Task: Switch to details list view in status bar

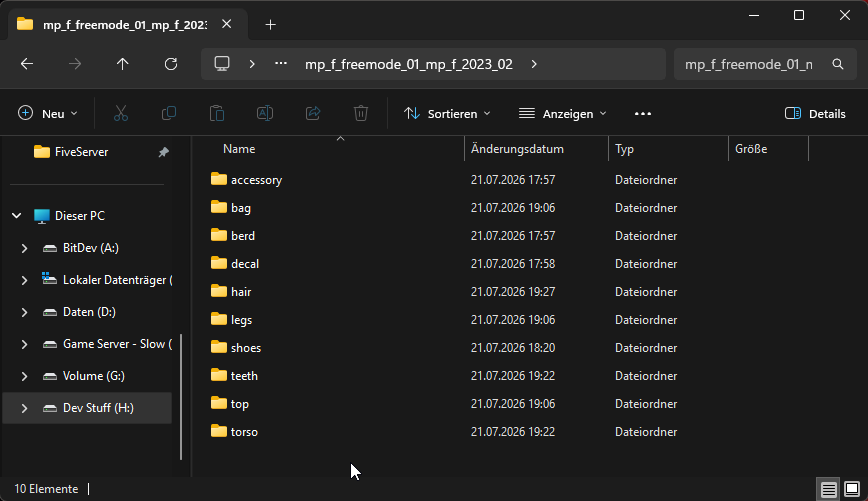Action: 828,489
